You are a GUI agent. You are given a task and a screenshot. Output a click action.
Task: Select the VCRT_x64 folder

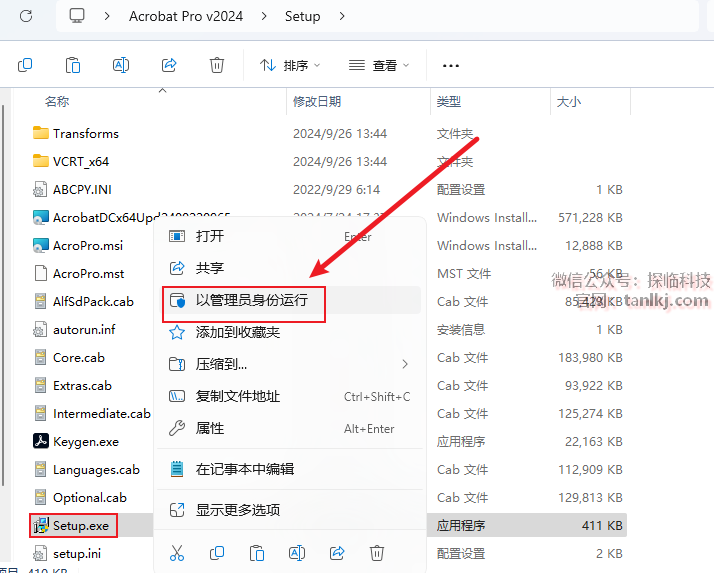point(81,162)
